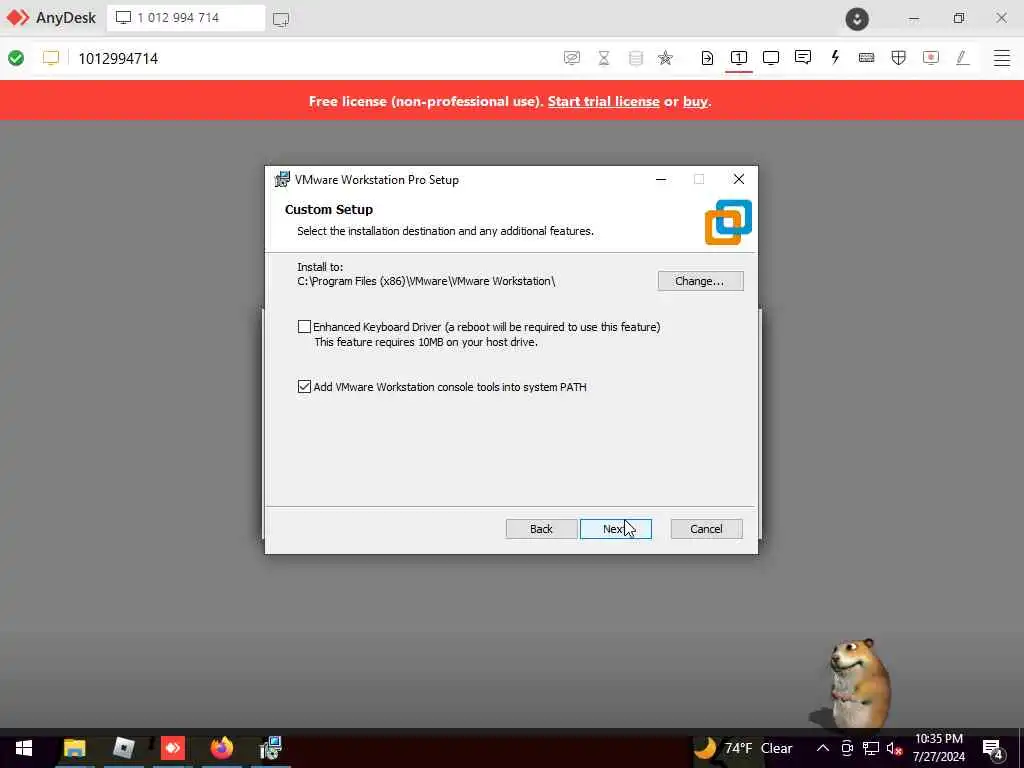Open the network tray icon
This screenshot has width=1024, height=768.
pyautogui.click(x=871, y=748)
